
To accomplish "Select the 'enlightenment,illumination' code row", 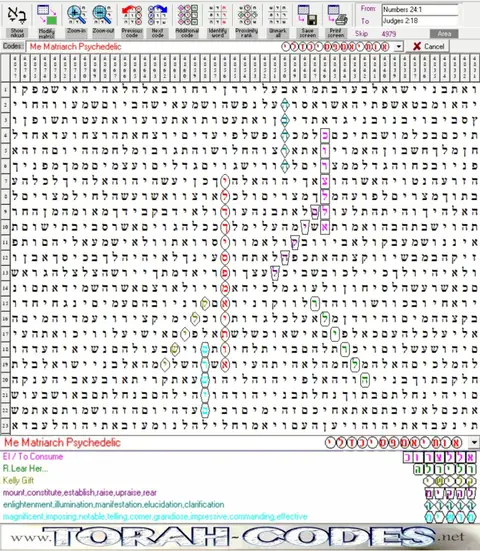I will 240,505.
